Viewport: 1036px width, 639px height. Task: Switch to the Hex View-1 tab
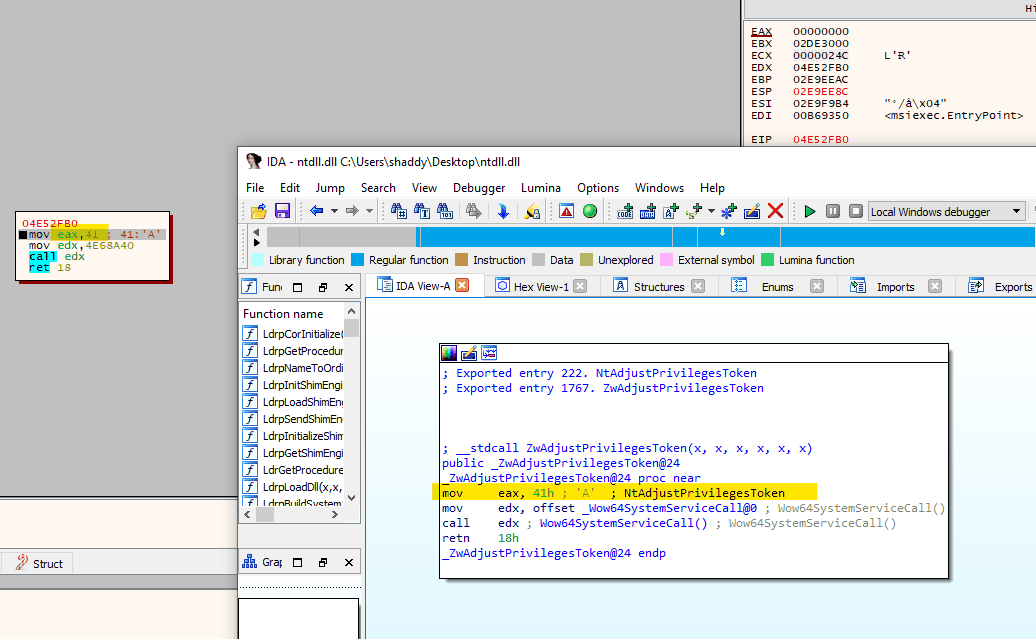[540, 287]
